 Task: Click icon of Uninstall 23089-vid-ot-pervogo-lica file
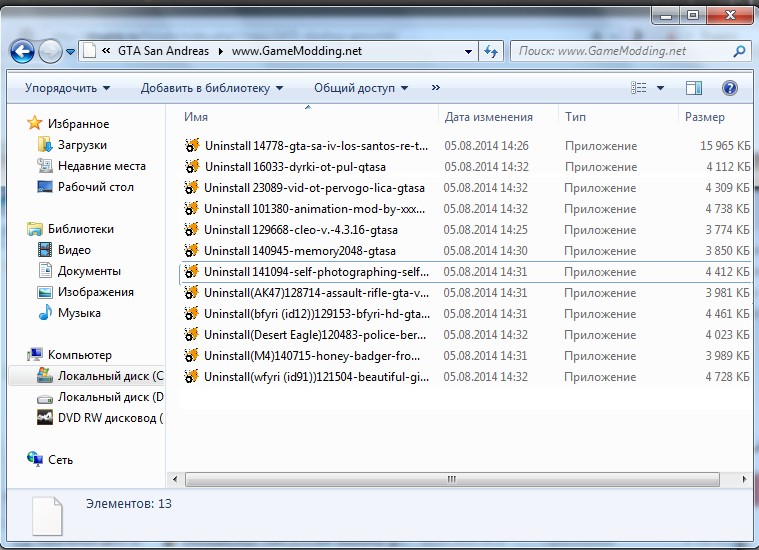pos(192,187)
